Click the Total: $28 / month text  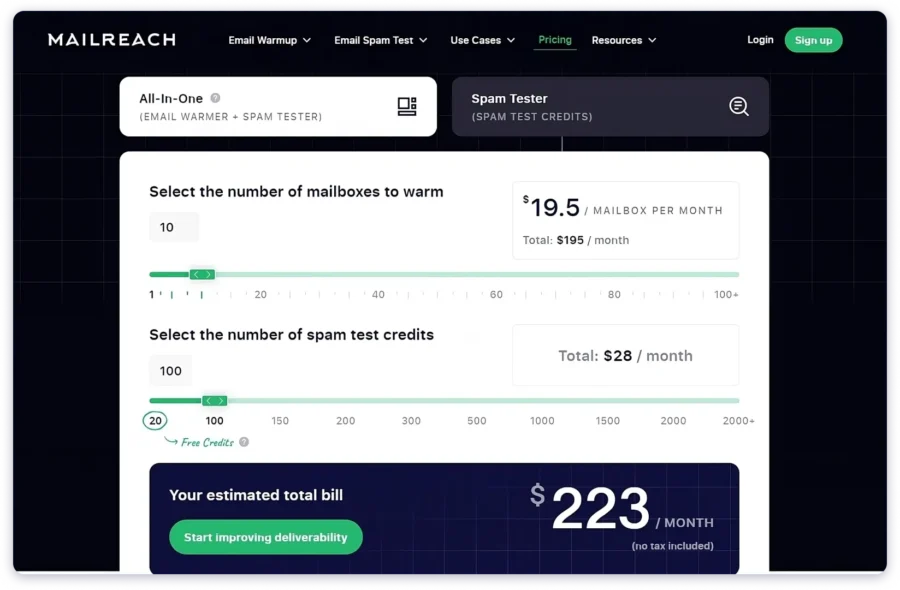(626, 356)
